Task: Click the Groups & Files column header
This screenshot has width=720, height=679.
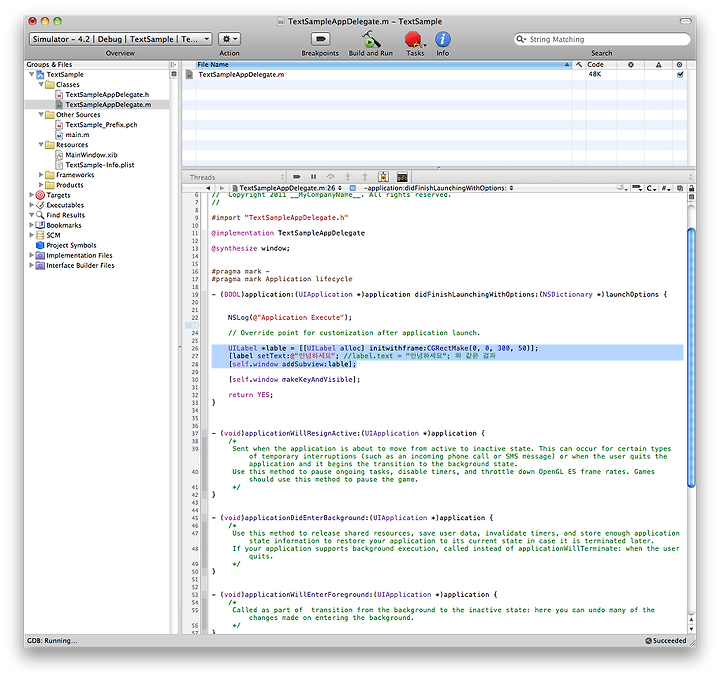Action: (97, 65)
